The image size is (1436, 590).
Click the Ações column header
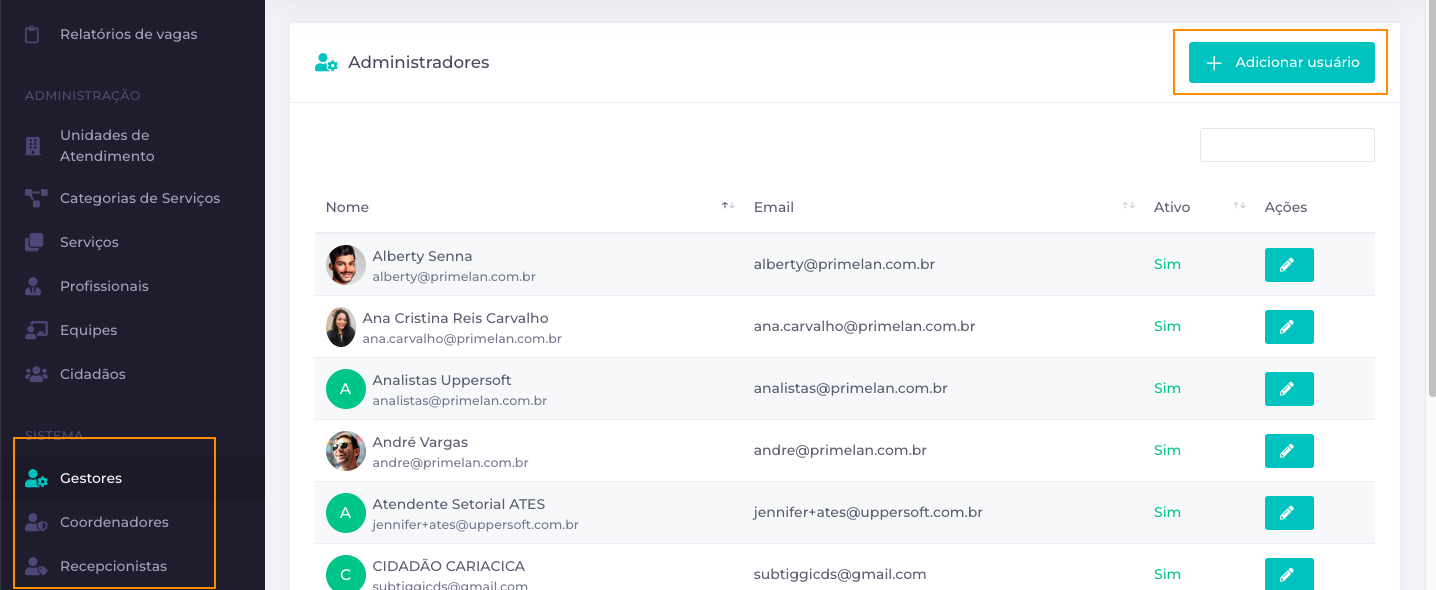[x=1286, y=207]
